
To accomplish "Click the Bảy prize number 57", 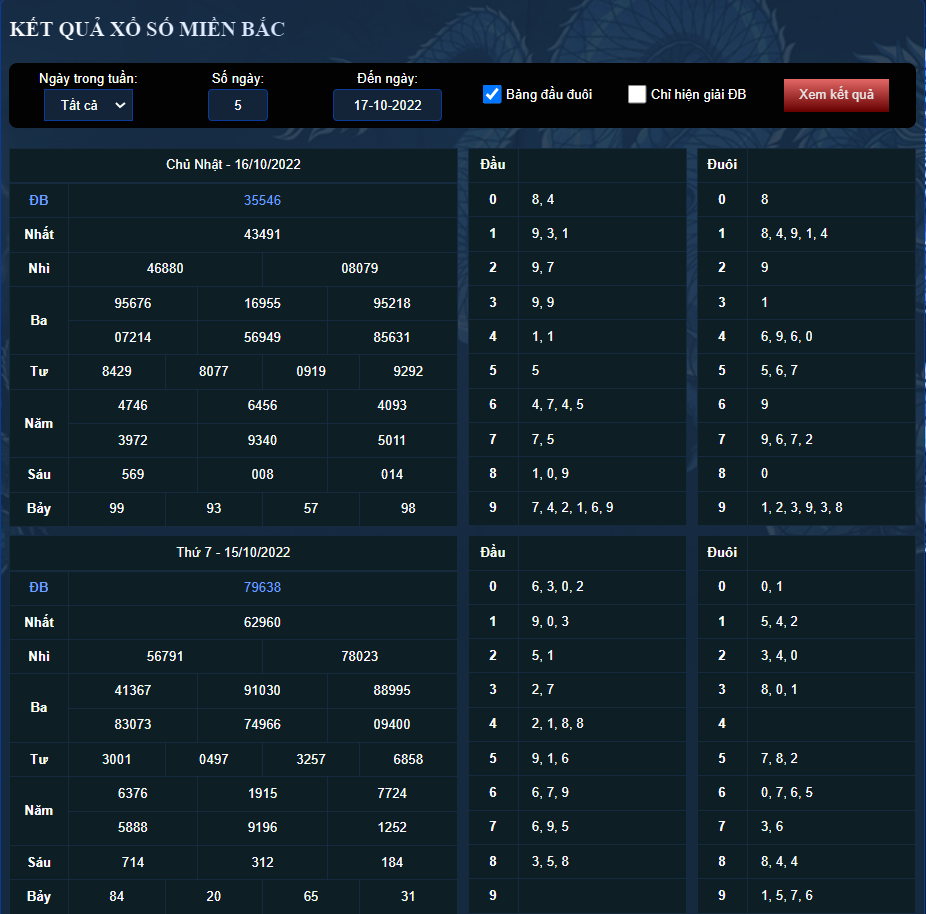I will coord(311,508).
